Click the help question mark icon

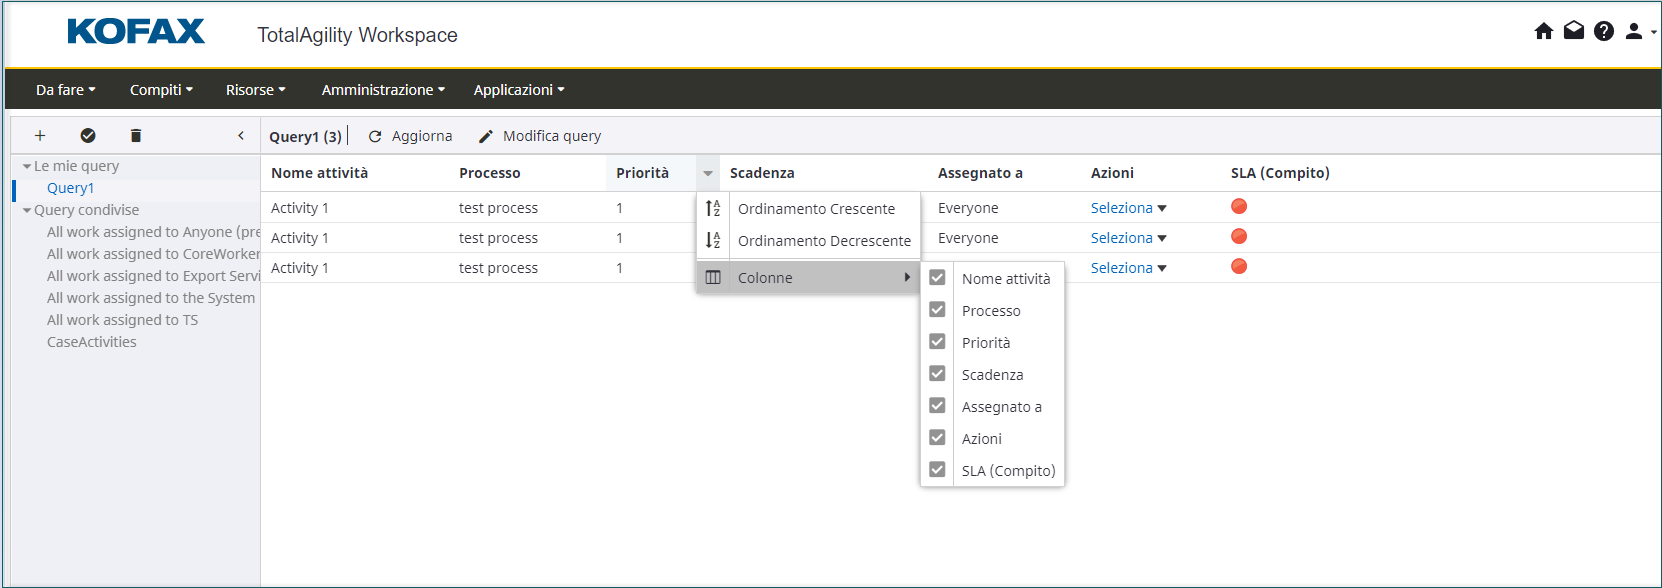point(1604,31)
